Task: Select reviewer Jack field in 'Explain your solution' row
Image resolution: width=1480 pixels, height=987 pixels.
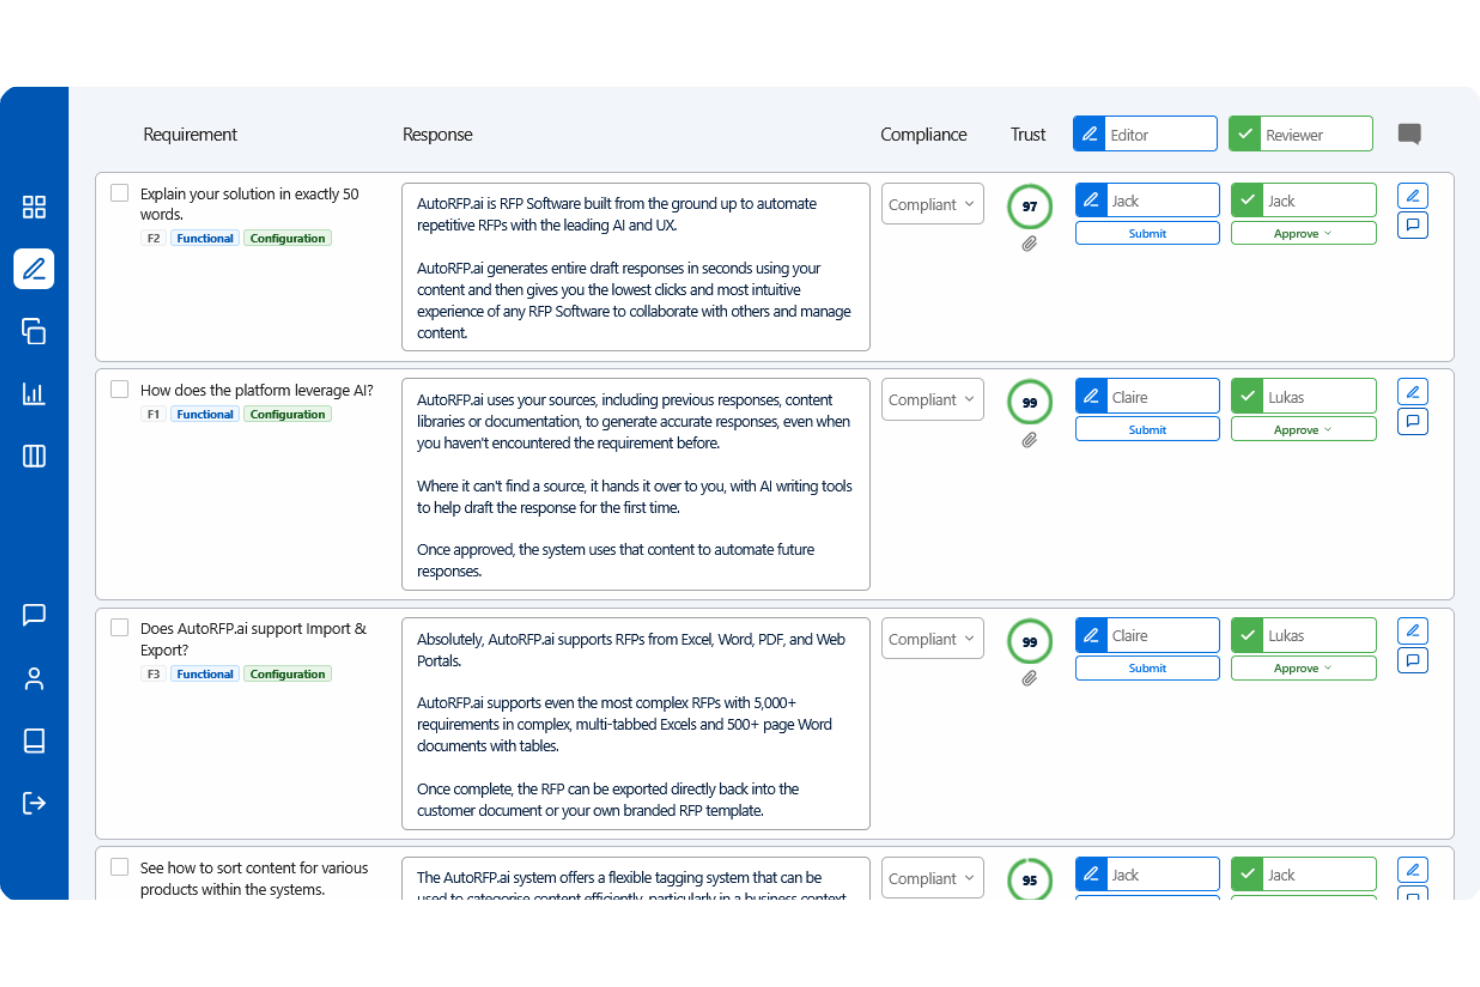Action: click(1303, 200)
